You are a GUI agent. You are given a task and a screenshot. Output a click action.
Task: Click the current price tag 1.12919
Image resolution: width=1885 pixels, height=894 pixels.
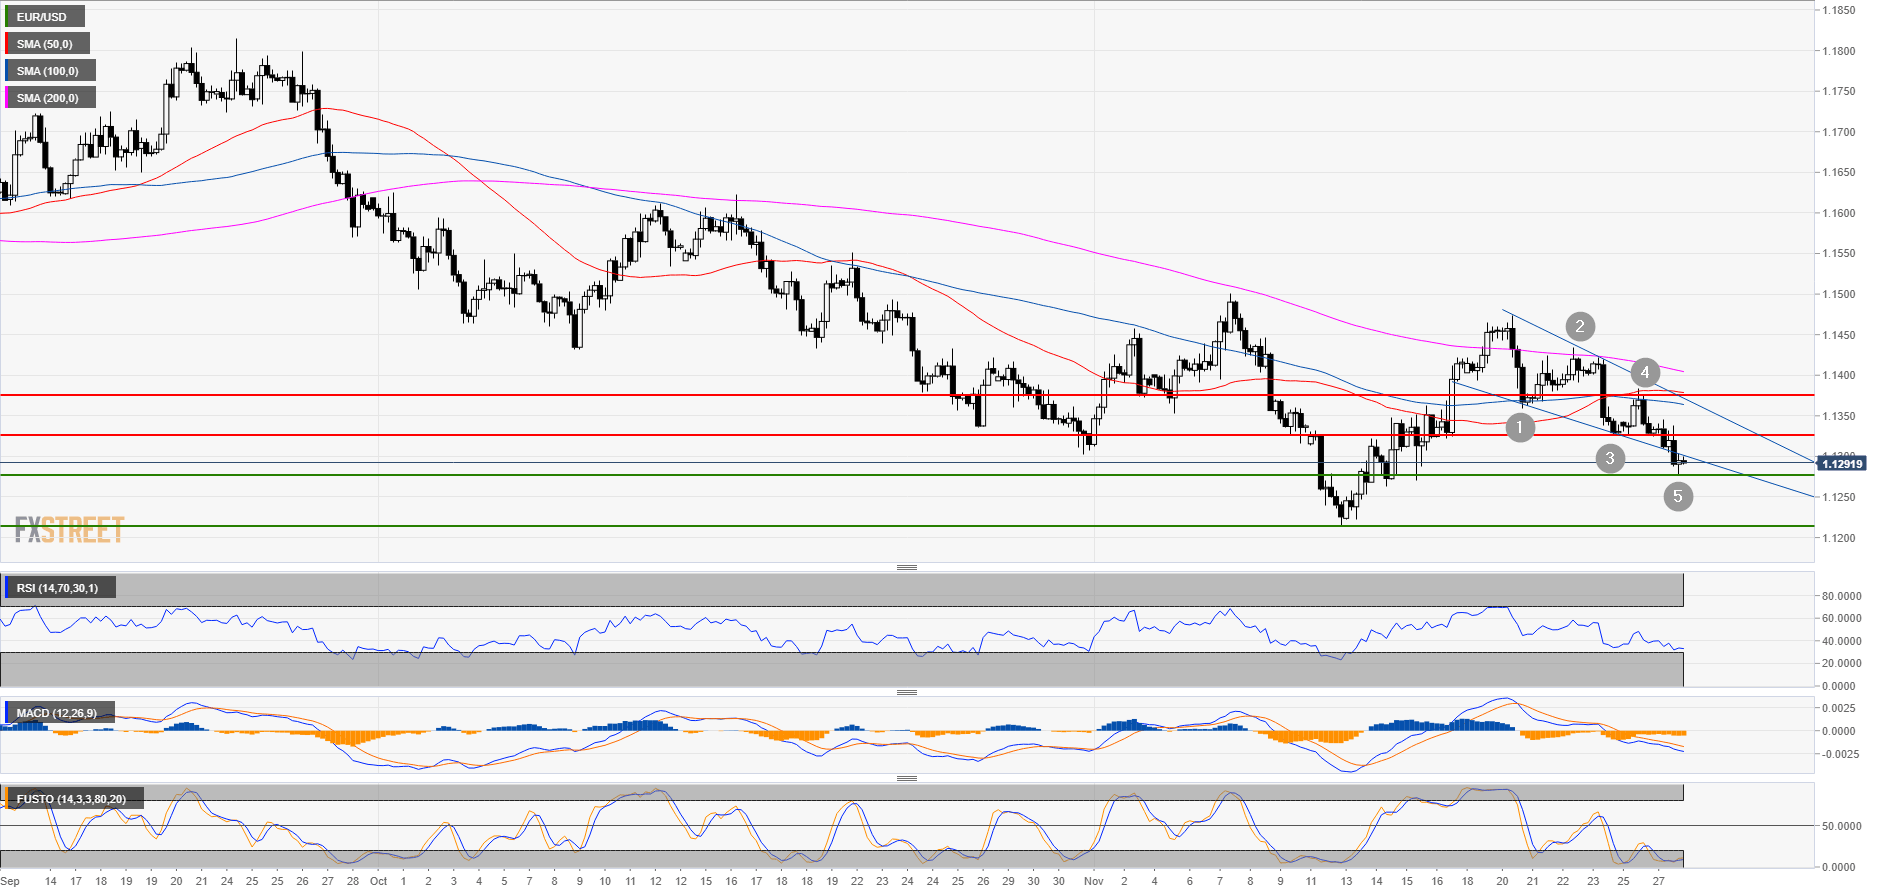tap(1841, 464)
